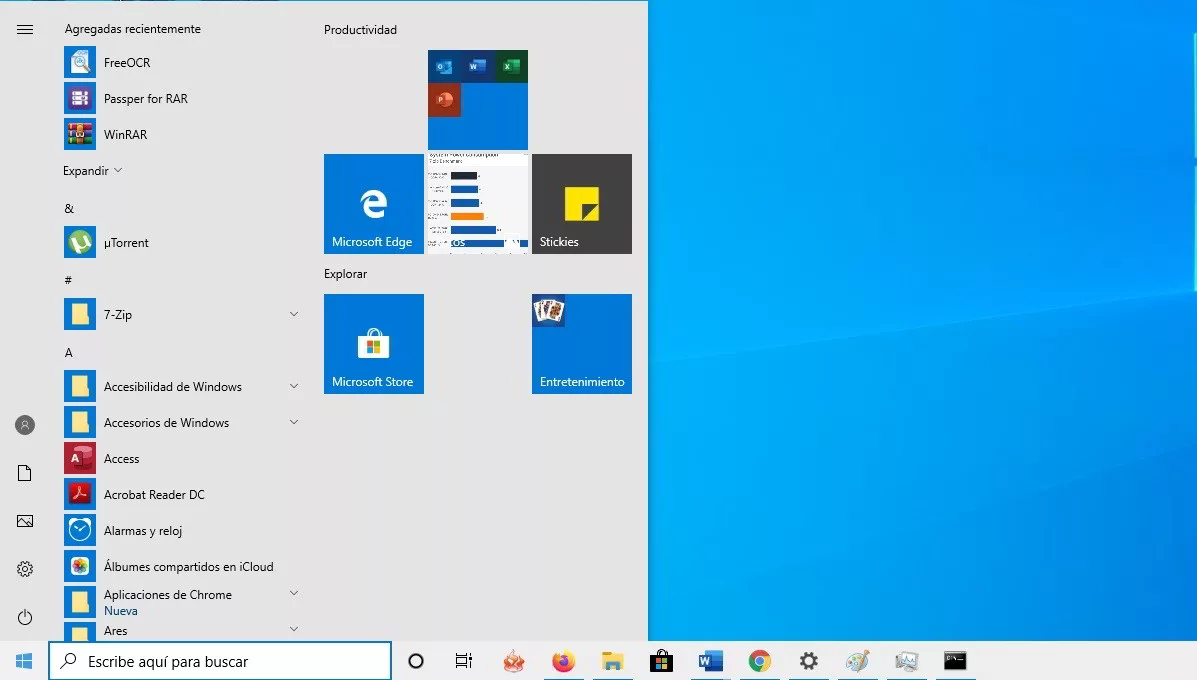
Task: Open the chart thumbnail live tile
Action: tap(478, 204)
